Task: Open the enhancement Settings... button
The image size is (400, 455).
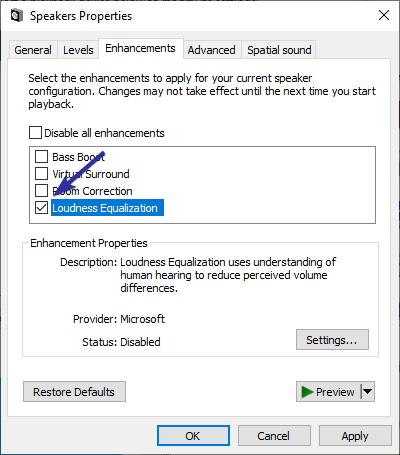Action: [x=332, y=340]
